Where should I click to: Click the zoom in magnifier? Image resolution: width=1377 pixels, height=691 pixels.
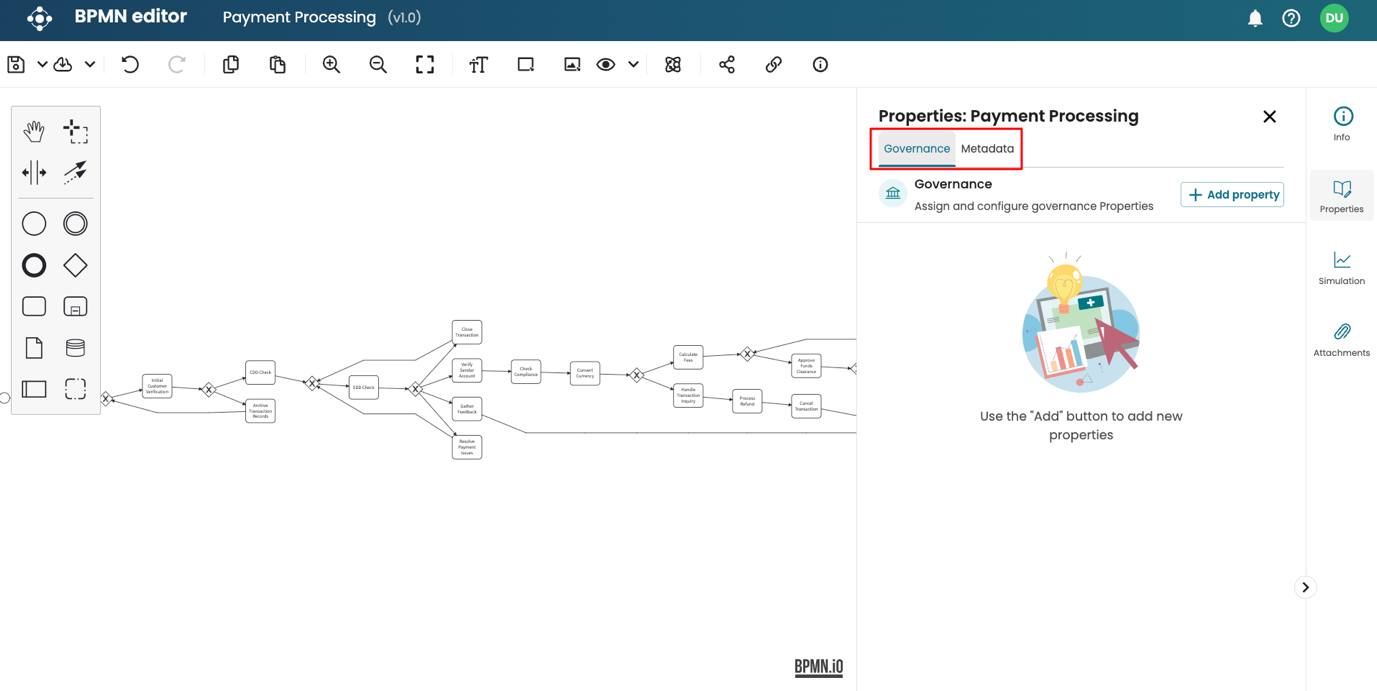click(331, 65)
